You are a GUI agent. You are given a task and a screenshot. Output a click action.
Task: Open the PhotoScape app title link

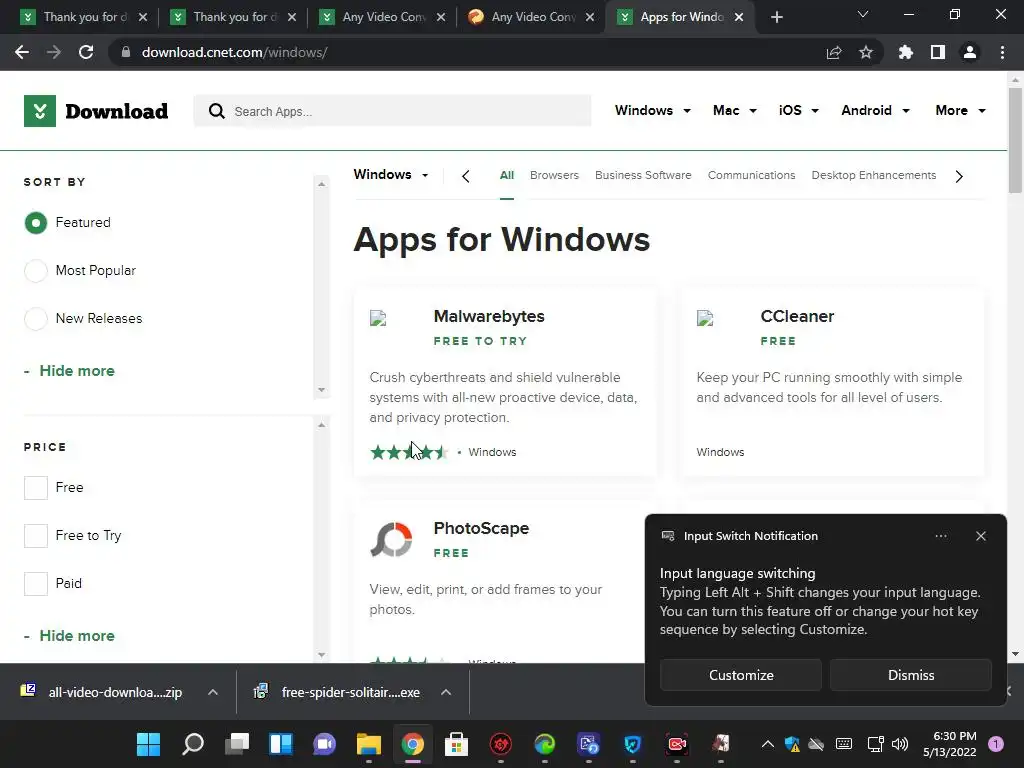coord(481,528)
